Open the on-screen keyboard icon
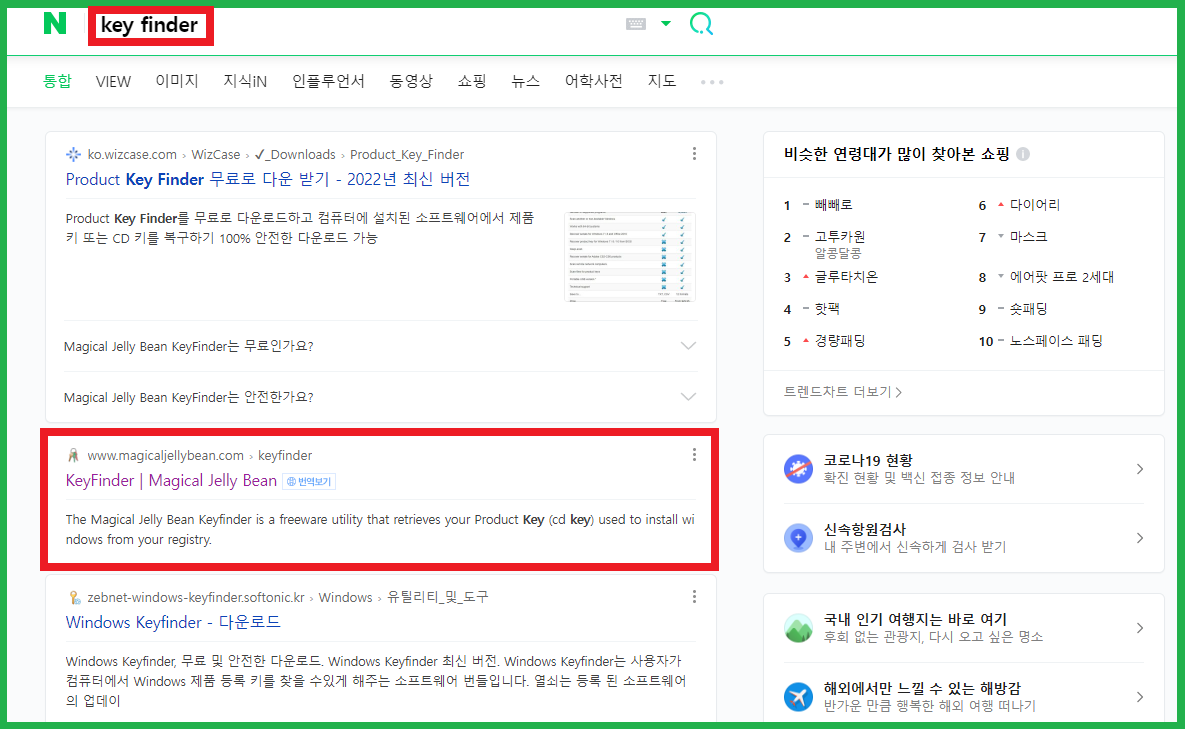Viewport: 1185px width, 729px height. coord(636,24)
